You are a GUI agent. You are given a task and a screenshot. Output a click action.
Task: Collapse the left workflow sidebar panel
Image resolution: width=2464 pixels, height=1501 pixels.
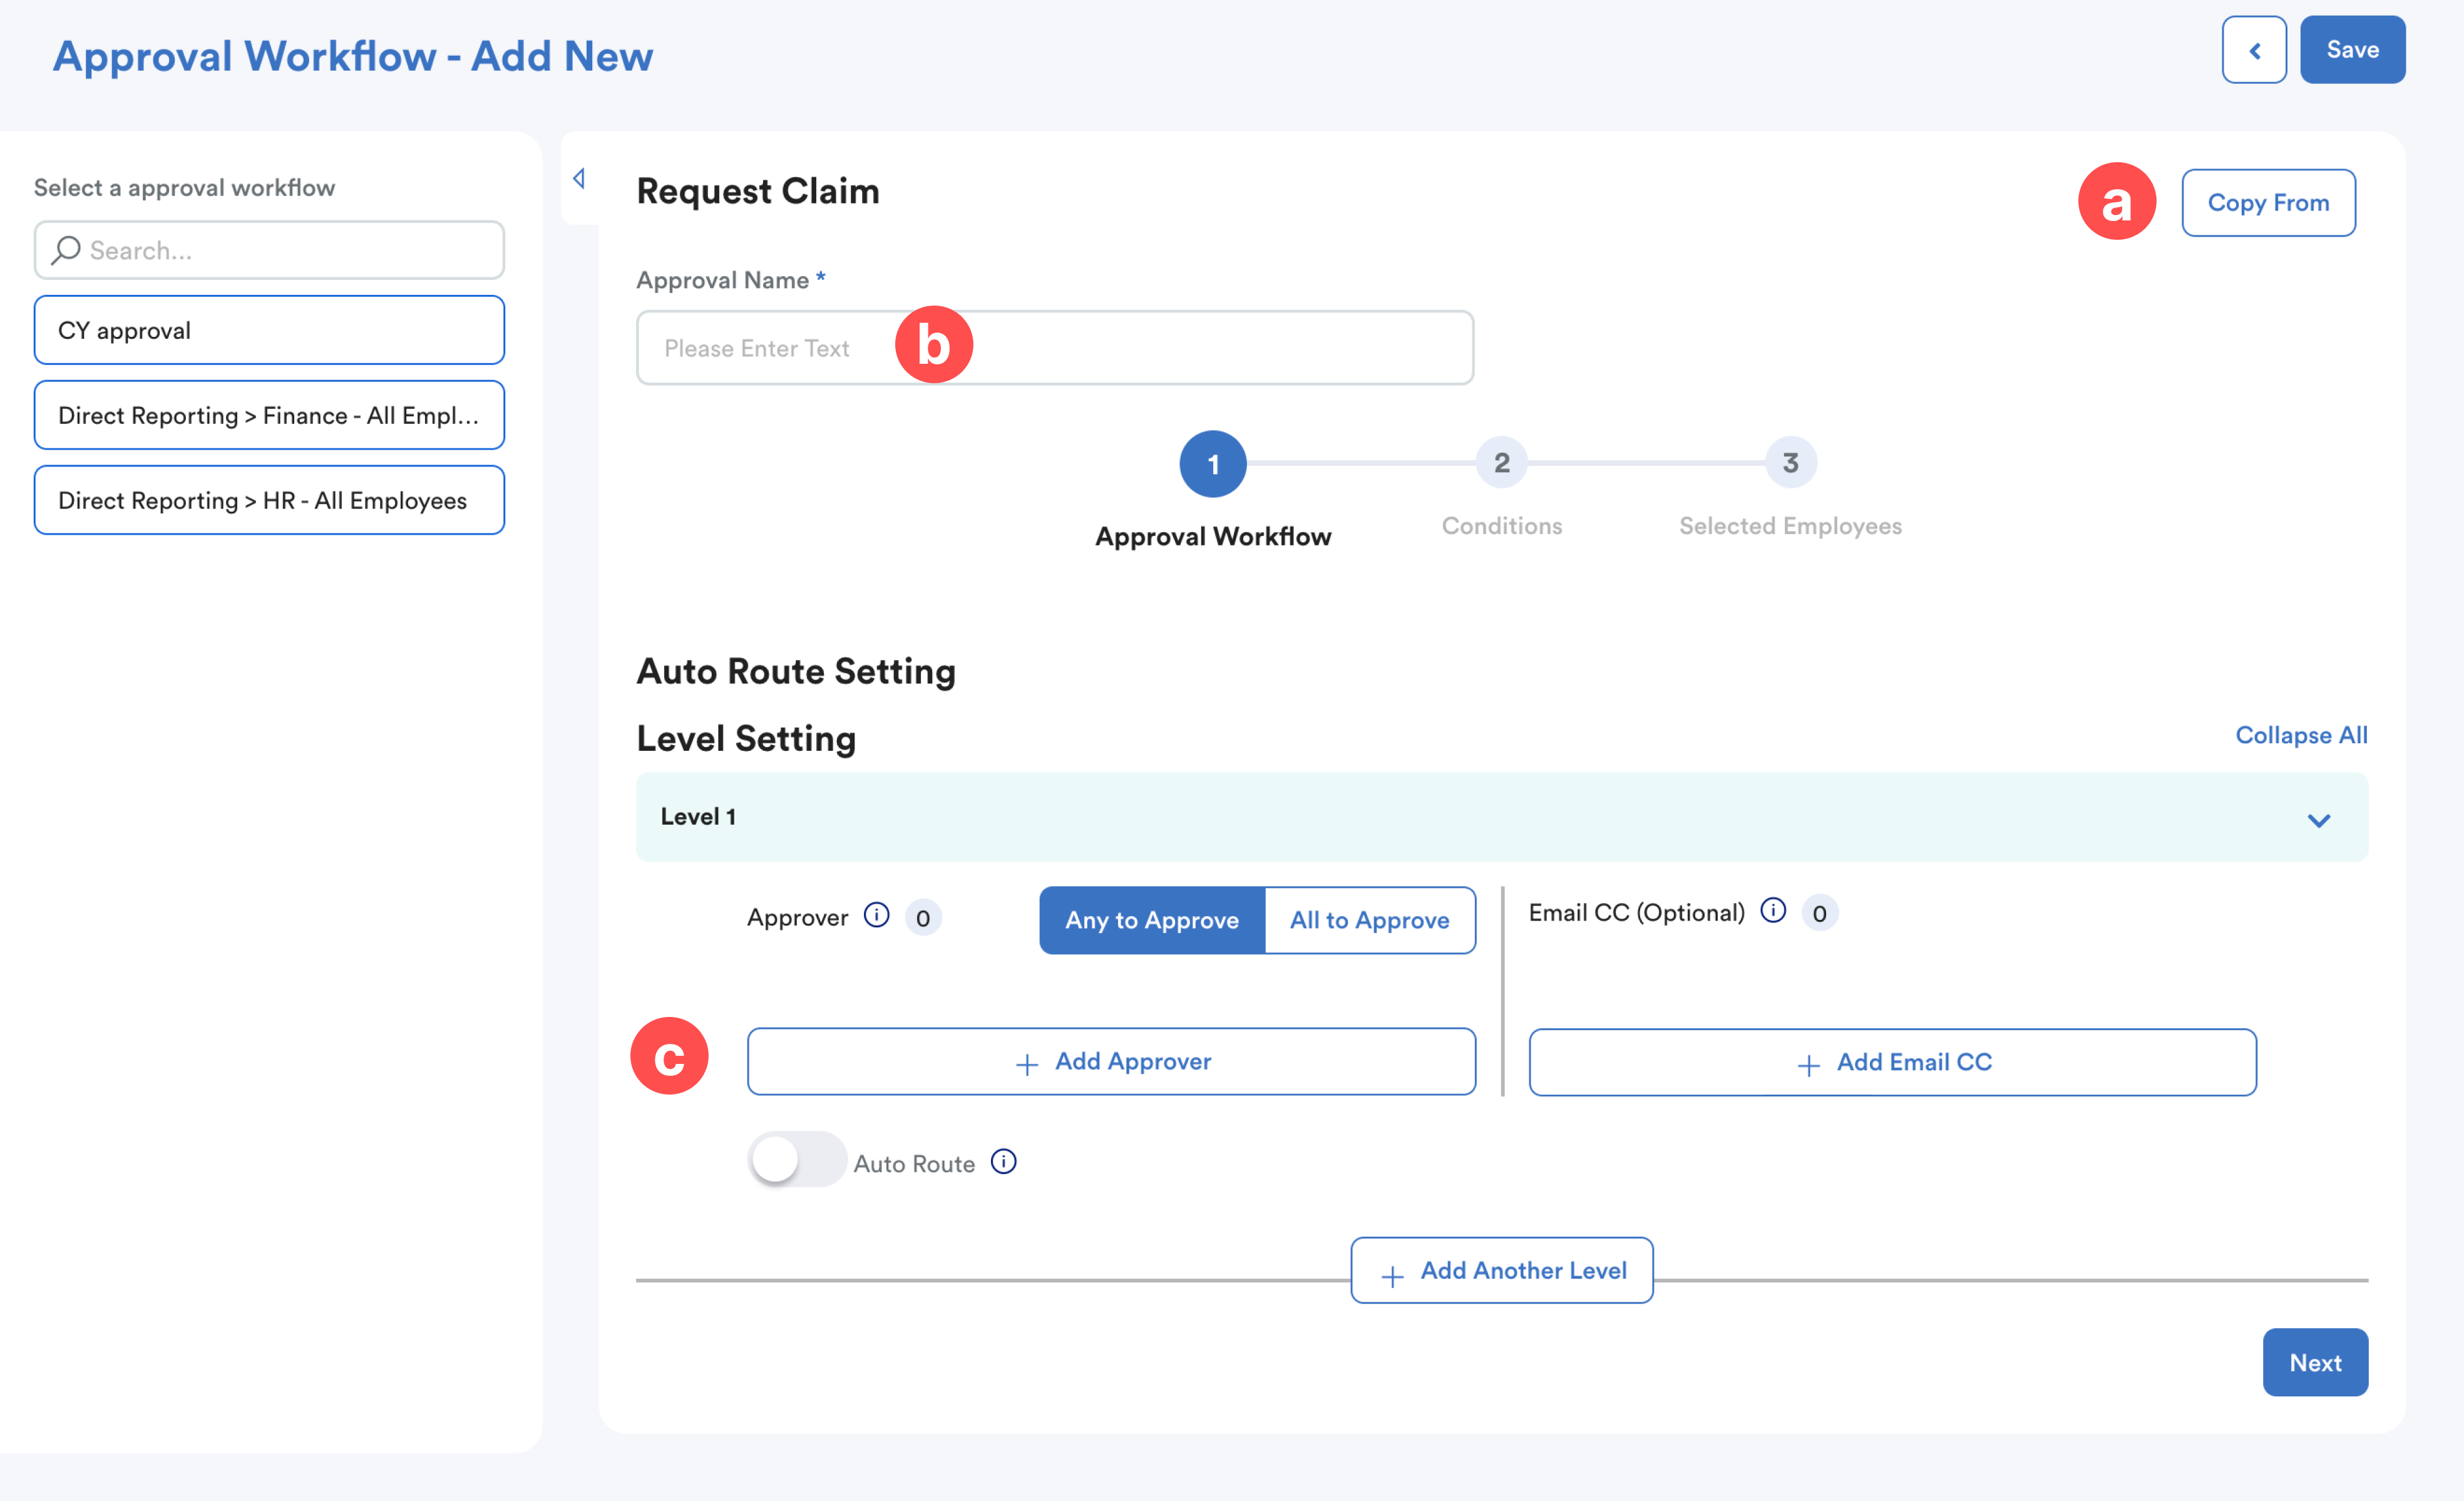point(579,179)
